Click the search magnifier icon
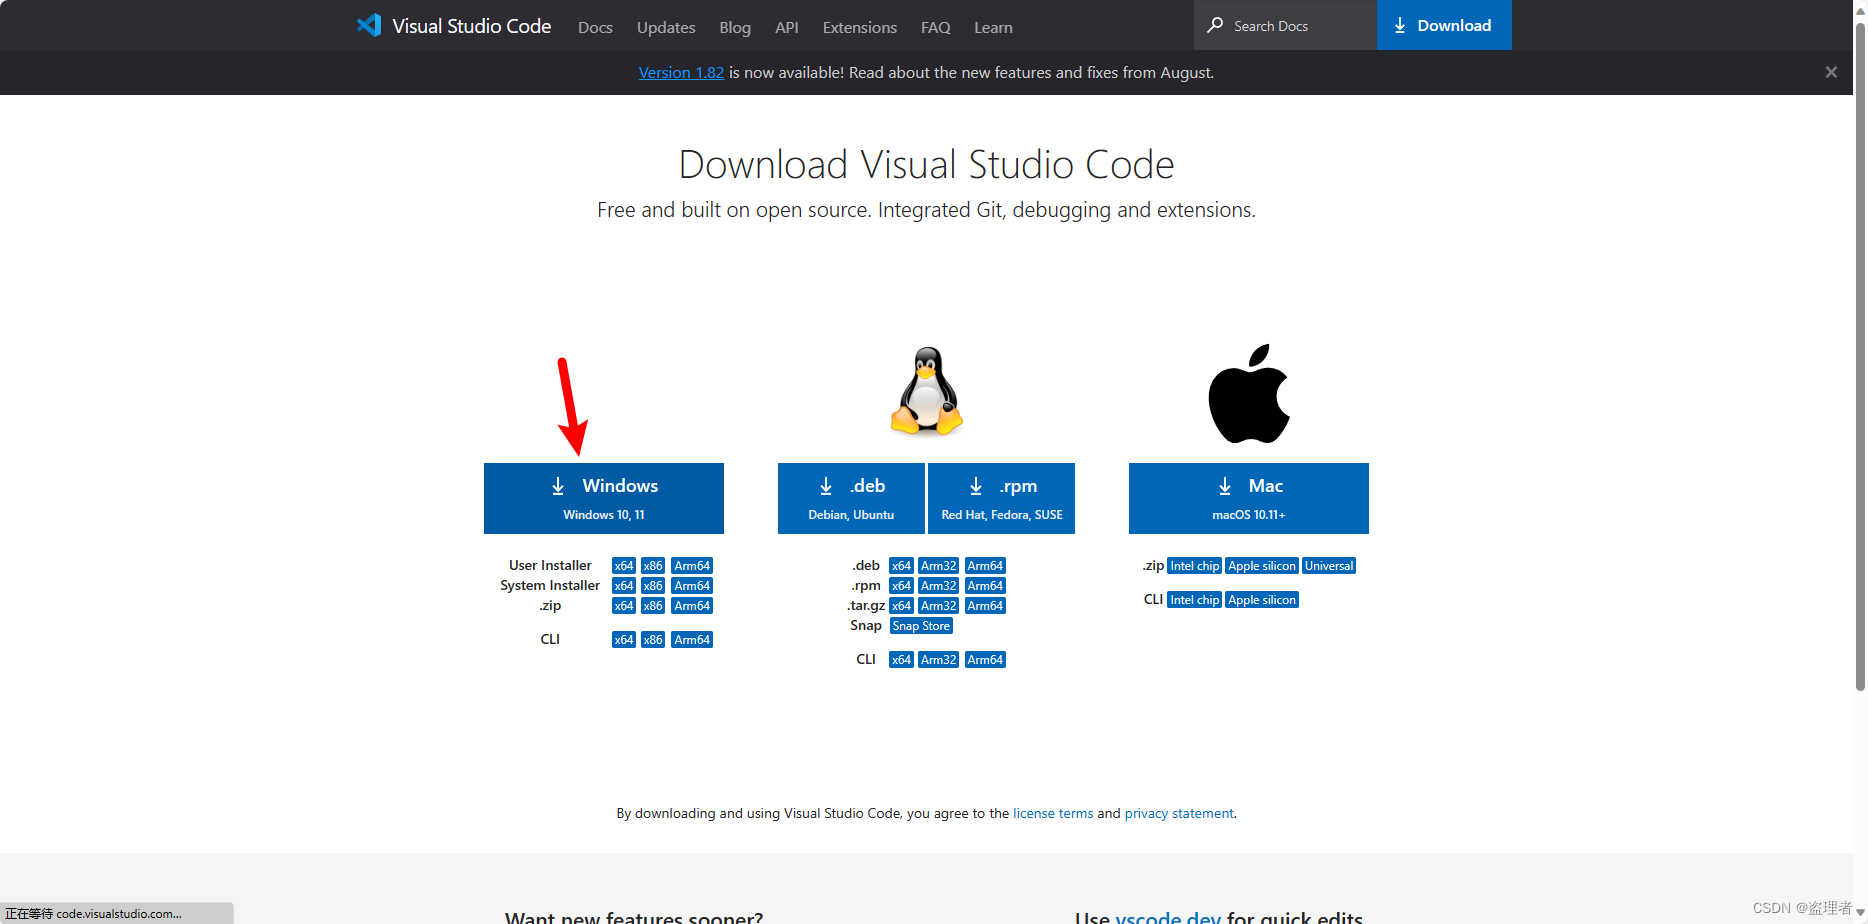The image size is (1868, 924). (x=1215, y=25)
